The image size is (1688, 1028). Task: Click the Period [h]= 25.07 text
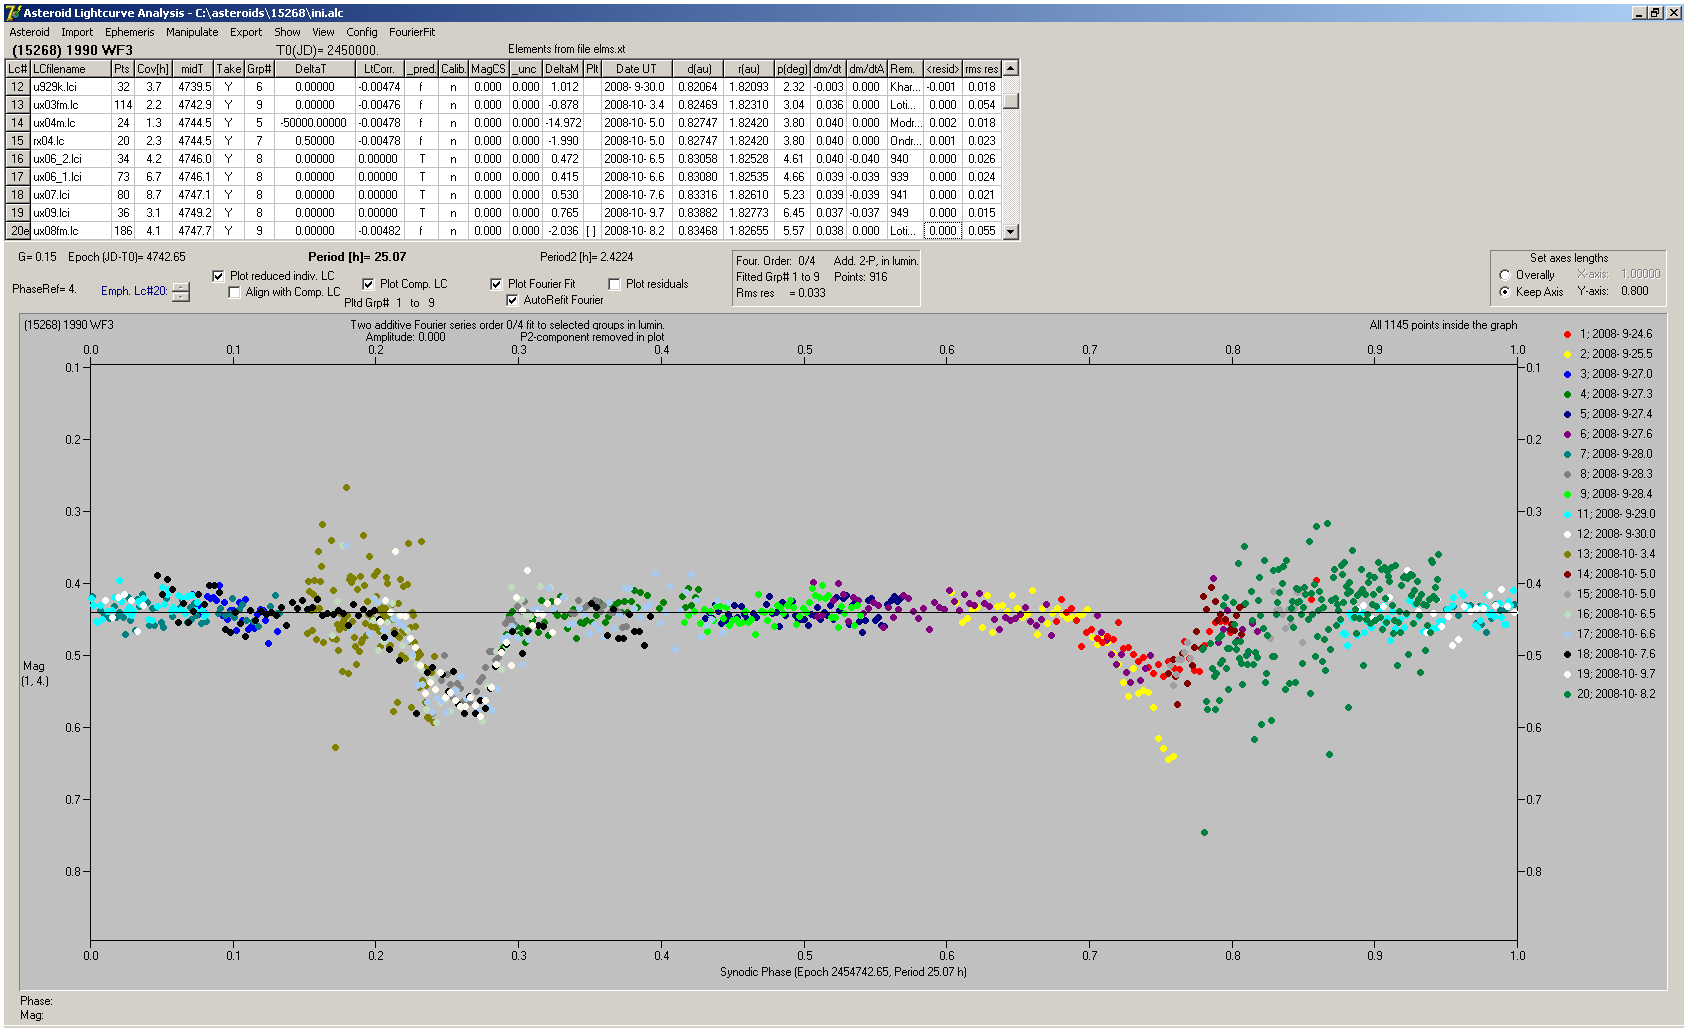pos(357,257)
